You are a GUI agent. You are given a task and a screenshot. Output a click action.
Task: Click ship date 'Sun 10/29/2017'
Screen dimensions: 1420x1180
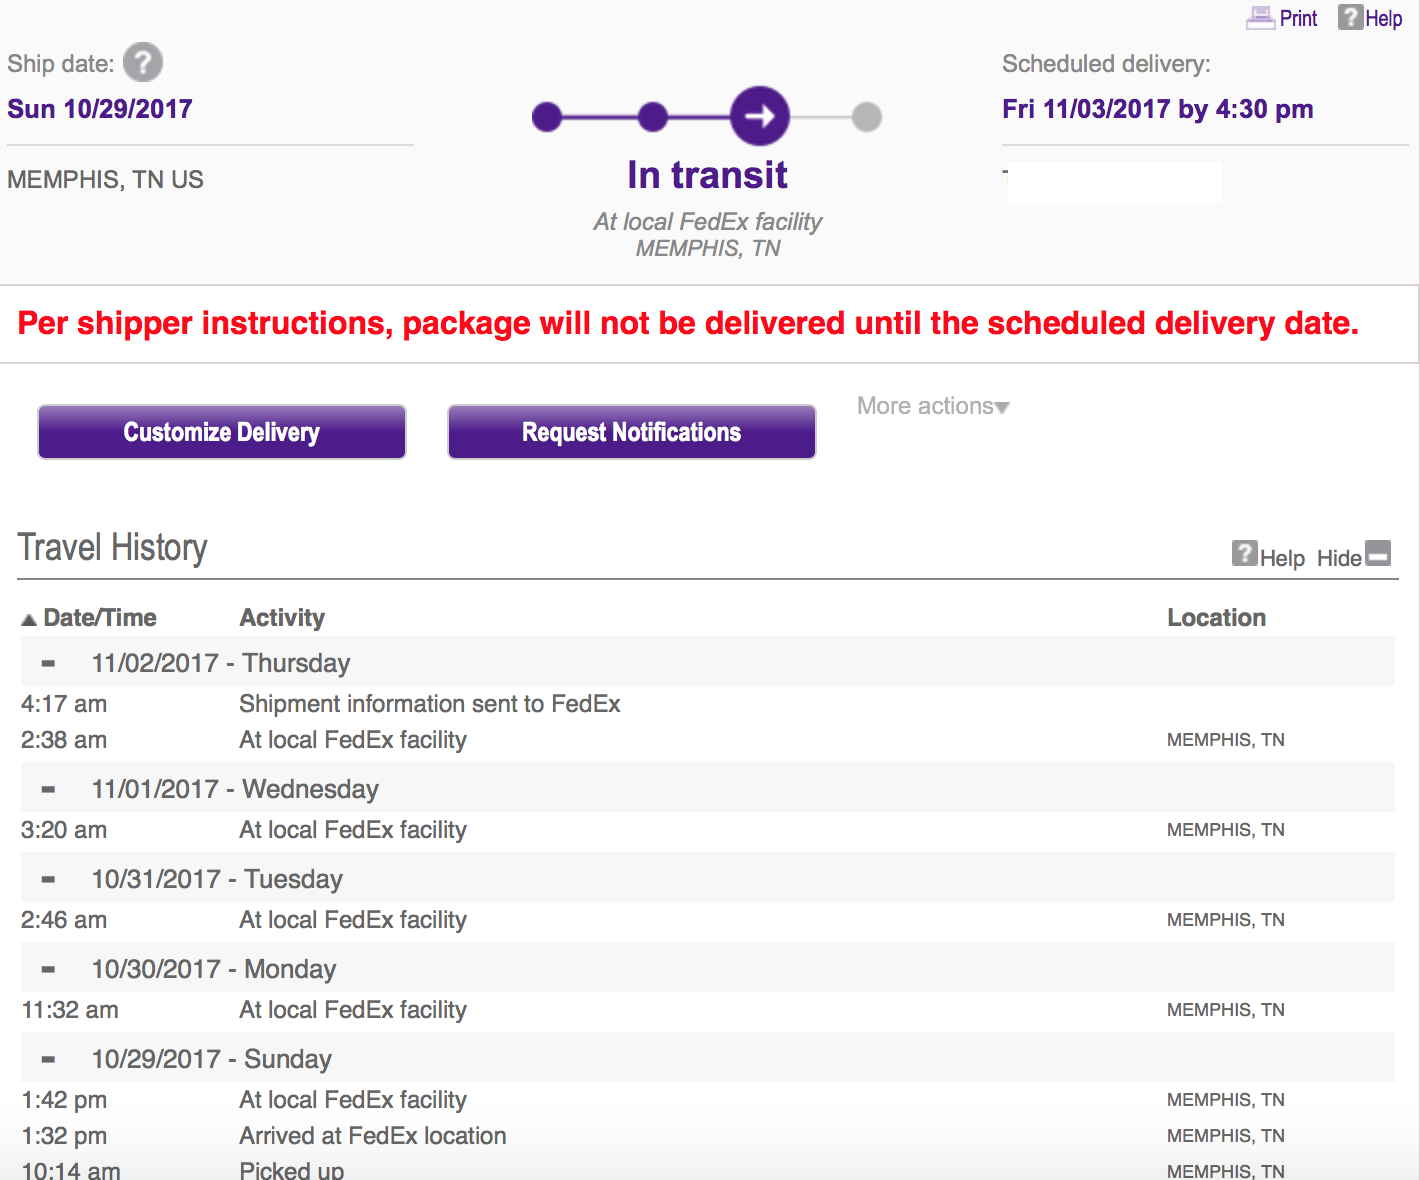pos(100,109)
